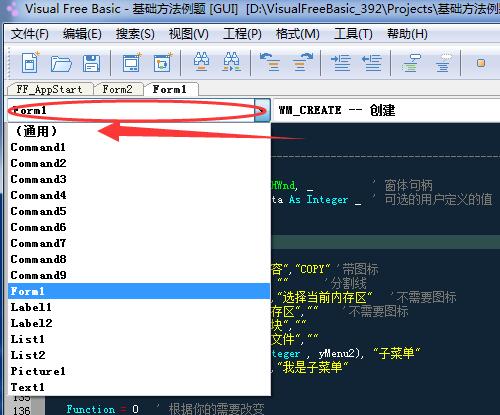Viewport: 500px width, 415px height.
Task: Click the "我是子菜单" string in the code
Action: point(313,367)
